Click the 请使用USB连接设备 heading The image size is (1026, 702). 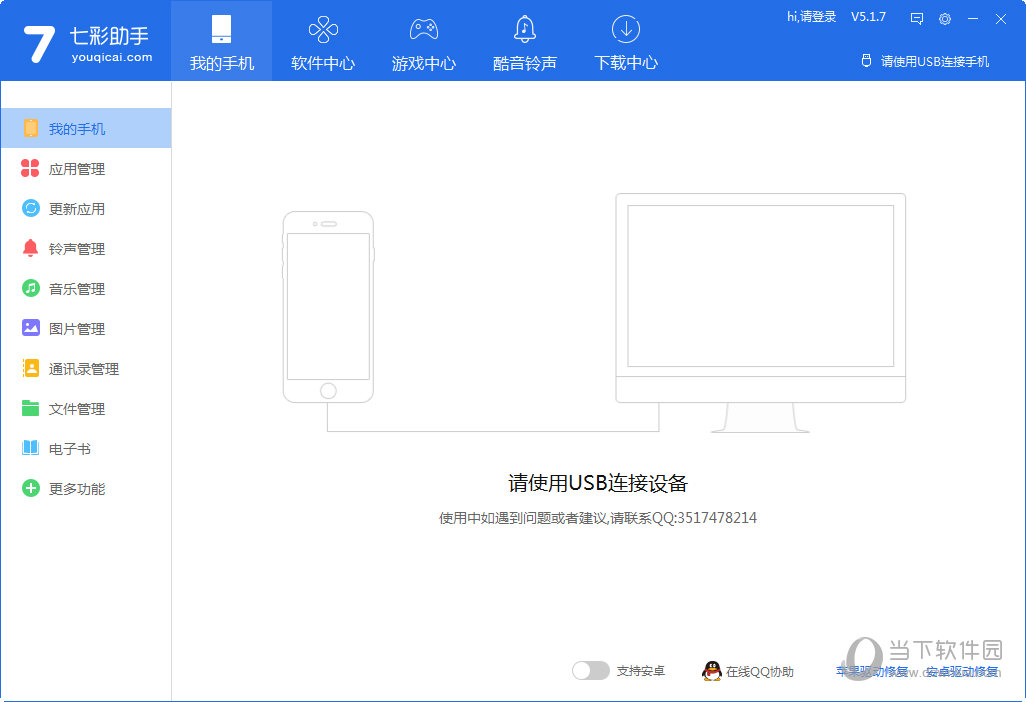[x=597, y=483]
